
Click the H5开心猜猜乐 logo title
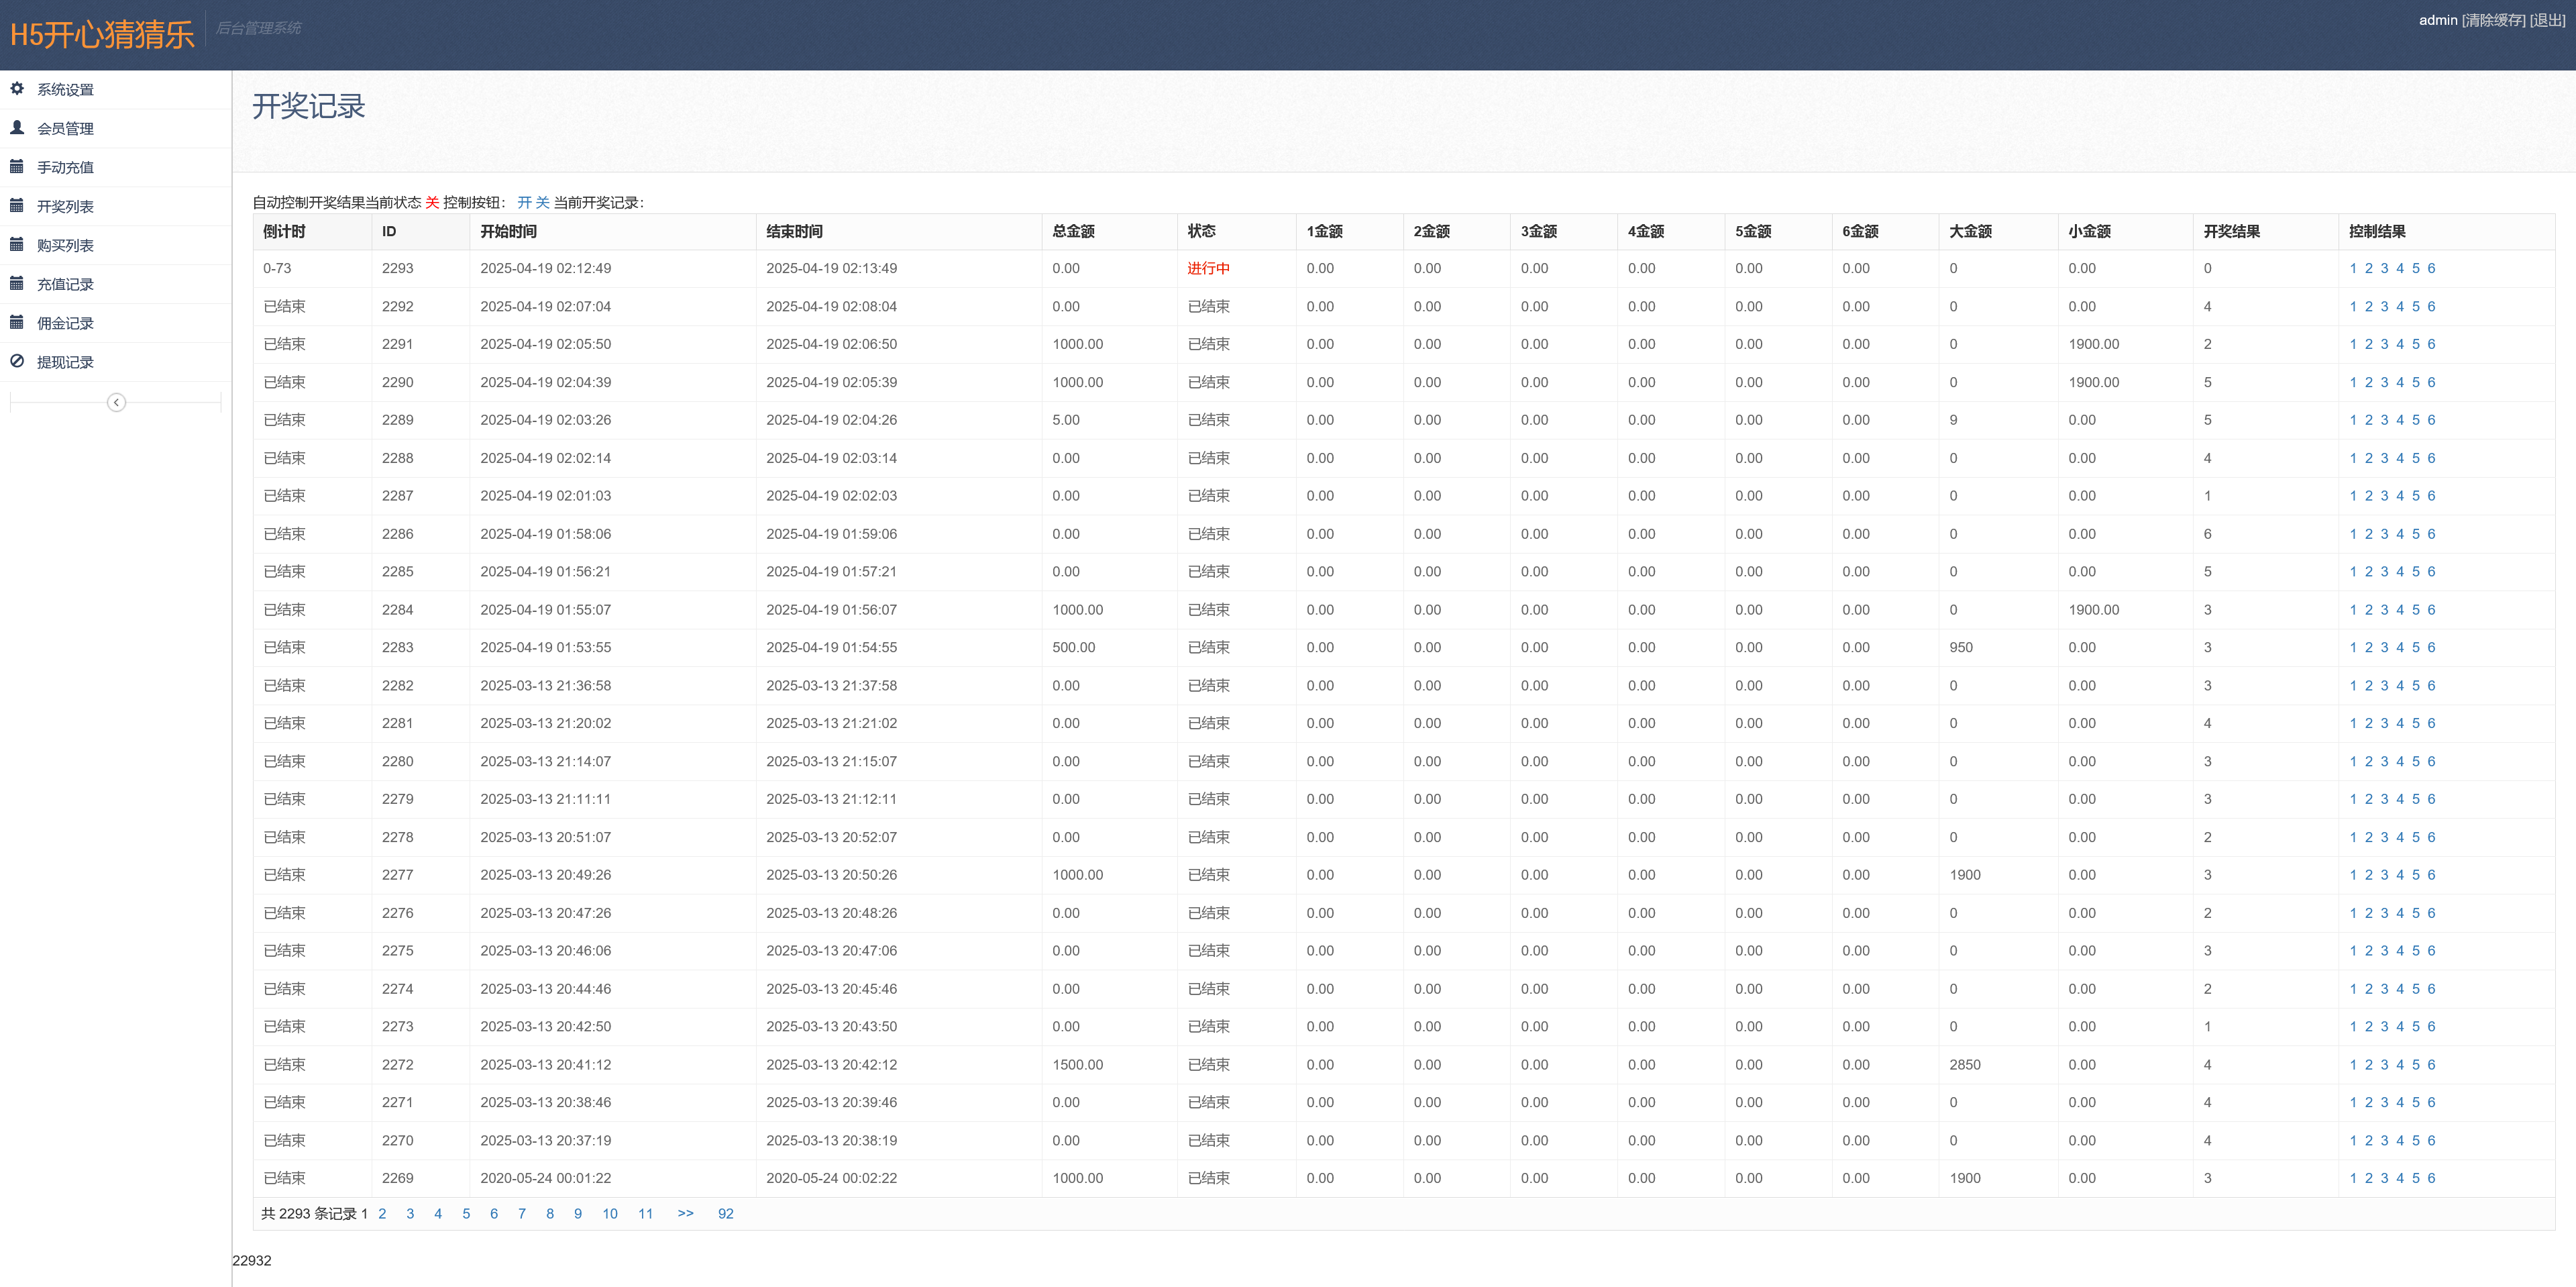pyautogui.click(x=102, y=35)
